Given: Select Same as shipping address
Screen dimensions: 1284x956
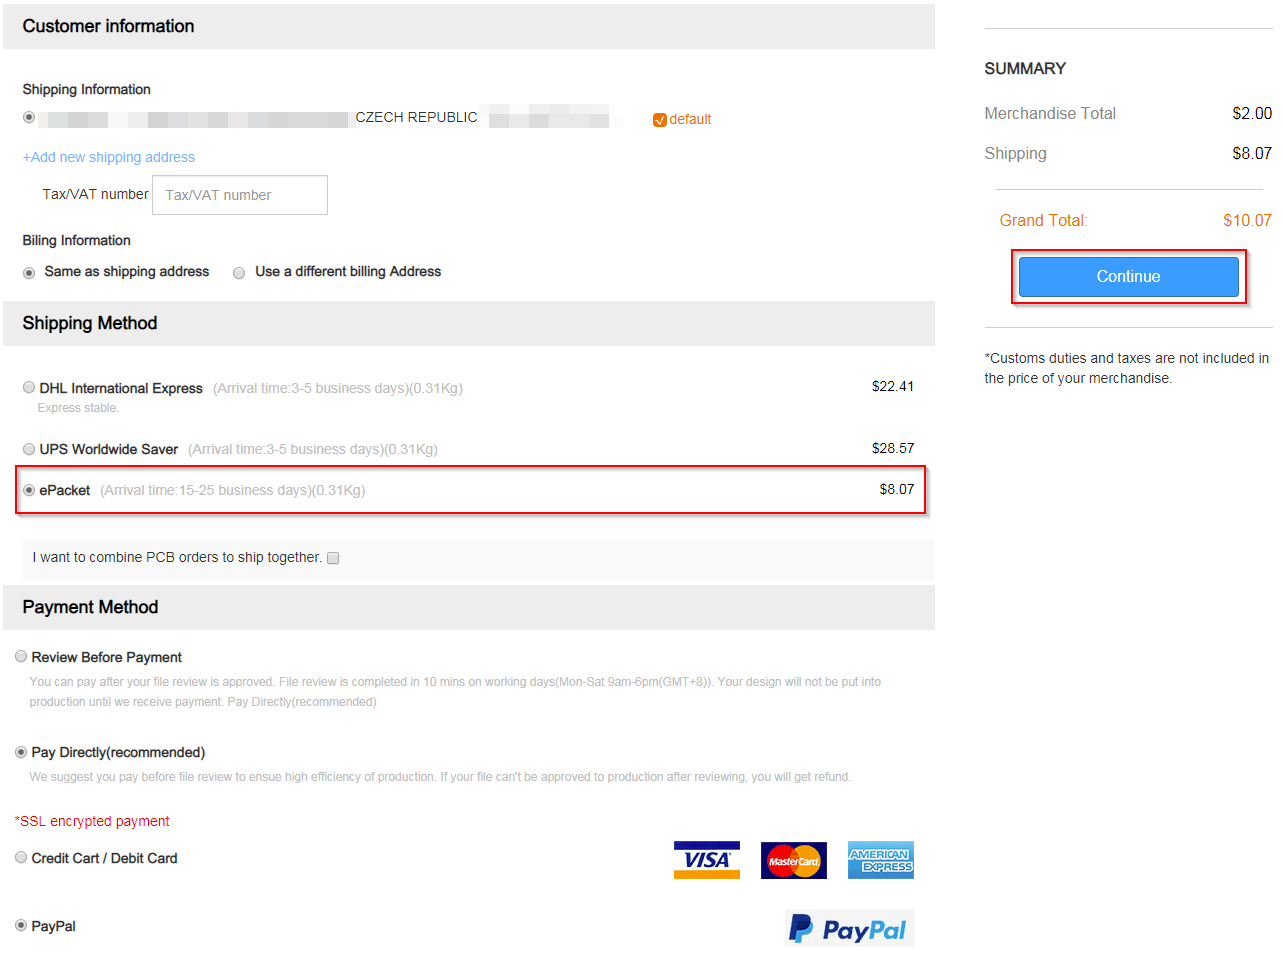Looking at the screenshot, I should point(29,273).
